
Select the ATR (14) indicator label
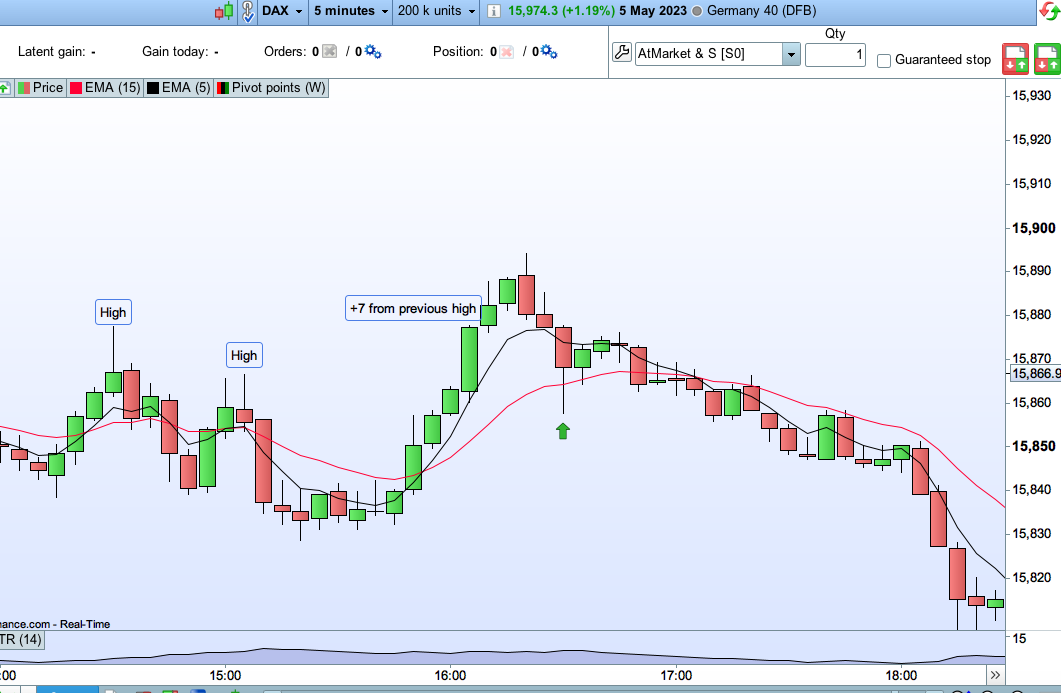coord(22,640)
